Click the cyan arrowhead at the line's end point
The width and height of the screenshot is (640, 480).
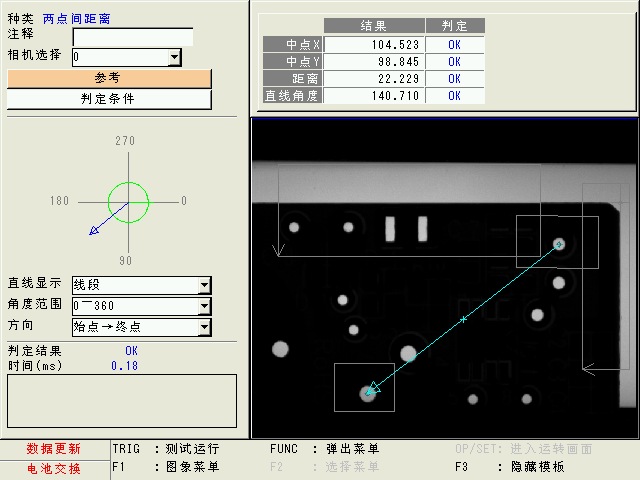click(372, 388)
